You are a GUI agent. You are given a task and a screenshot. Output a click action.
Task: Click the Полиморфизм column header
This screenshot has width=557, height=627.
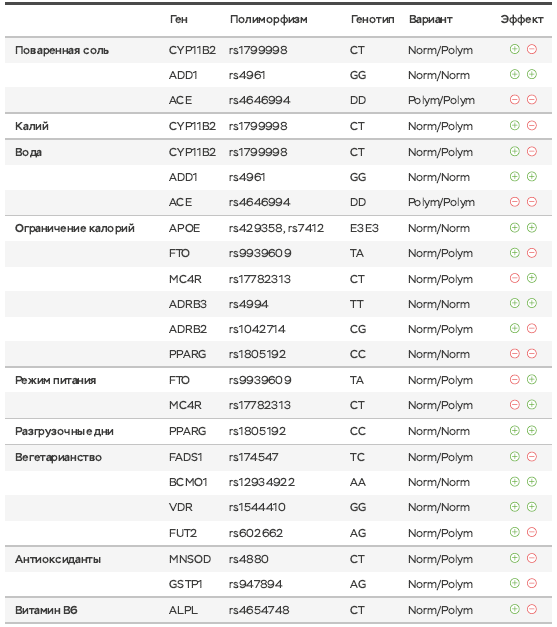(x=269, y=19)
